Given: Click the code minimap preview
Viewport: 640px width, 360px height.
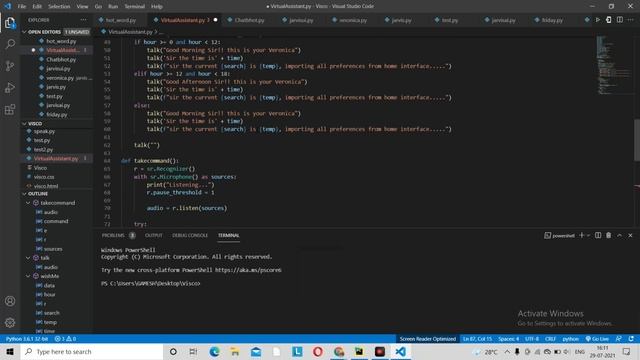Looking at the screenshot, I should point(614,65).
